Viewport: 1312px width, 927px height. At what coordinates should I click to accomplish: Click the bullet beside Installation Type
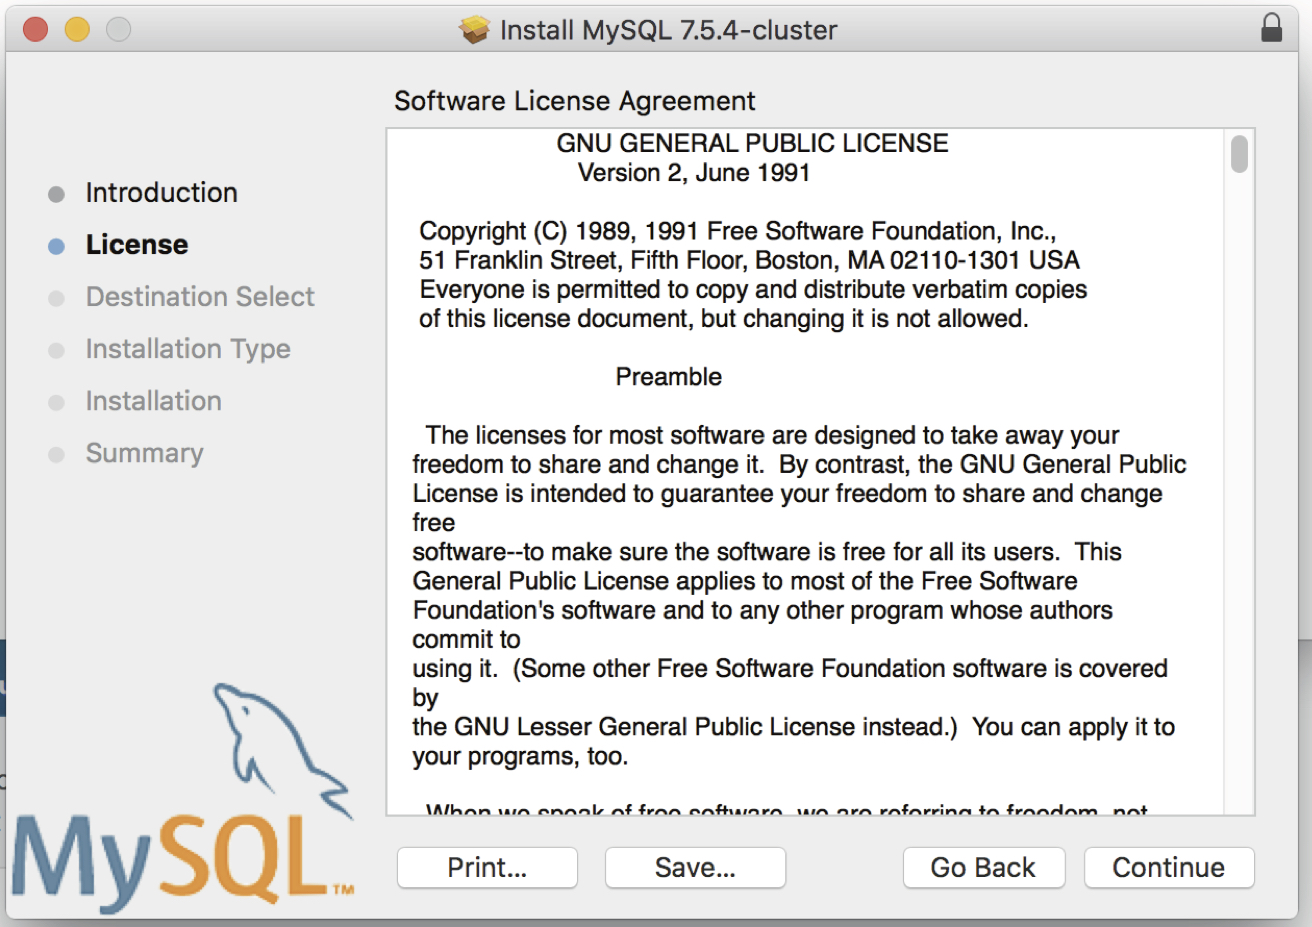click(57, 350)
